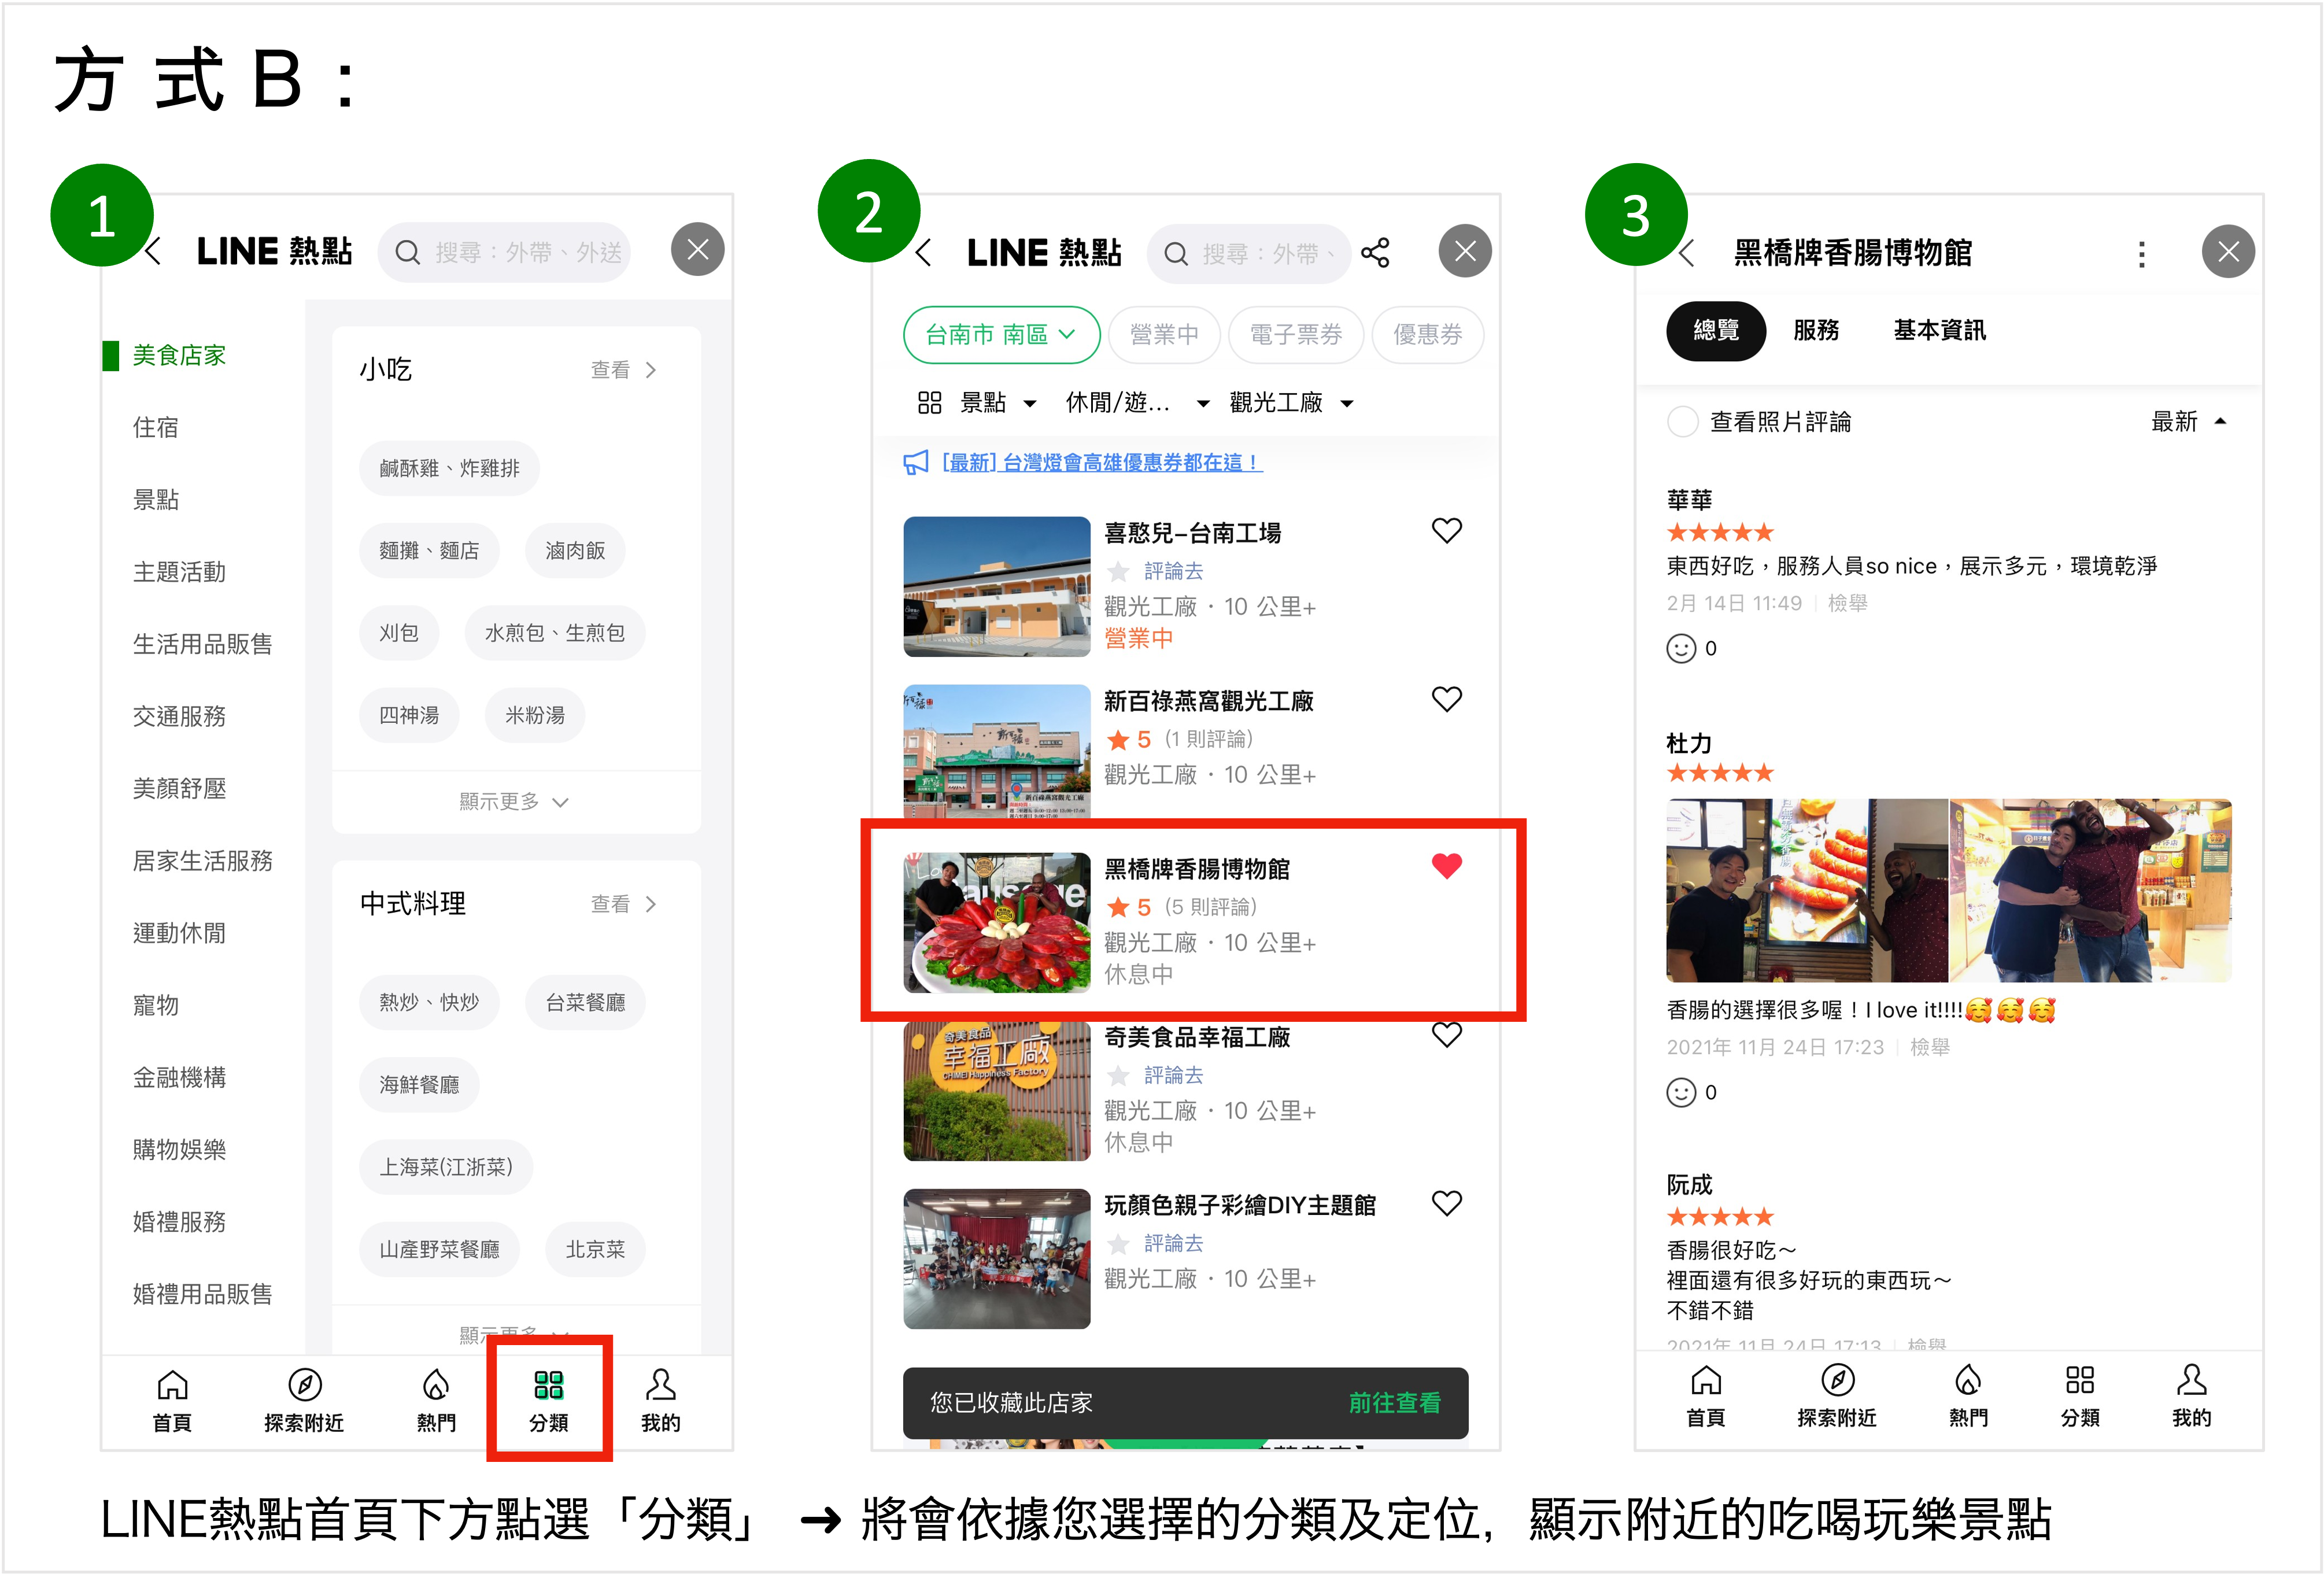Screen dimensions: 2324x1577
Task: Enable 查看照片評論 radio option
Action: pos(1682,422)
